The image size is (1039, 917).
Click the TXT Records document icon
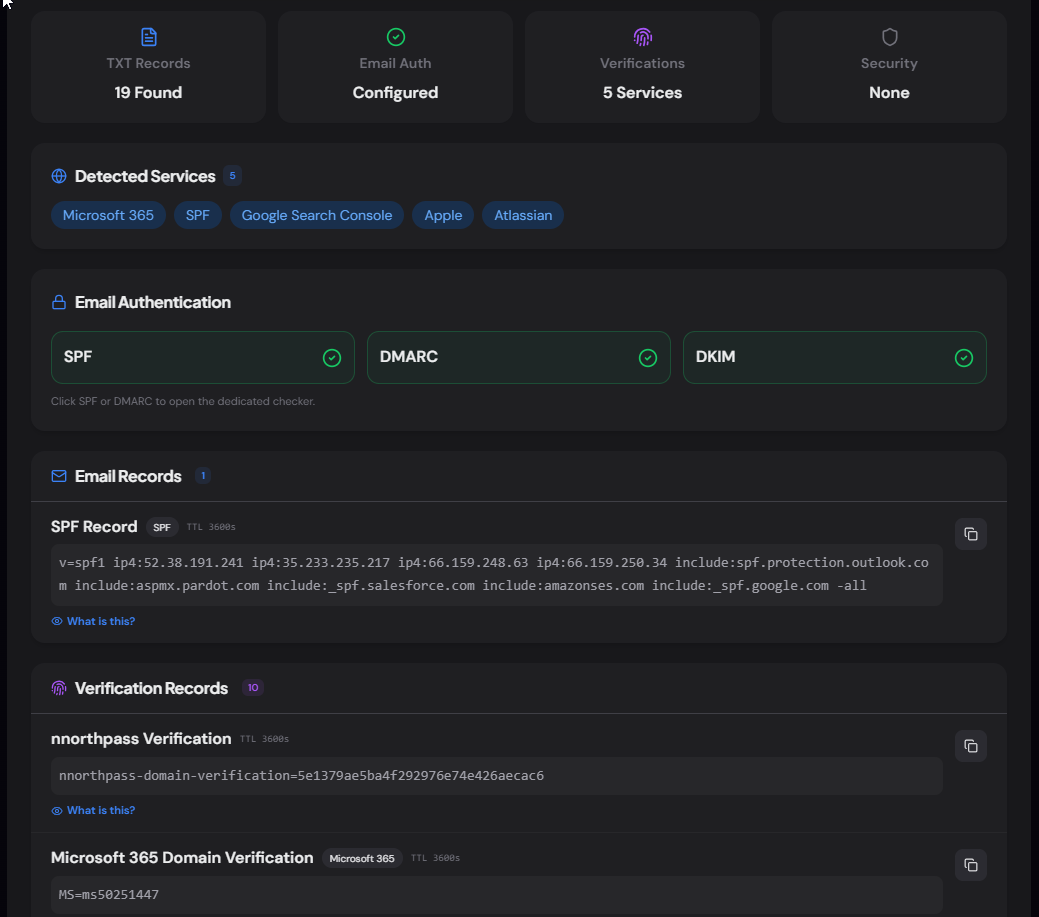coord(148,37)
